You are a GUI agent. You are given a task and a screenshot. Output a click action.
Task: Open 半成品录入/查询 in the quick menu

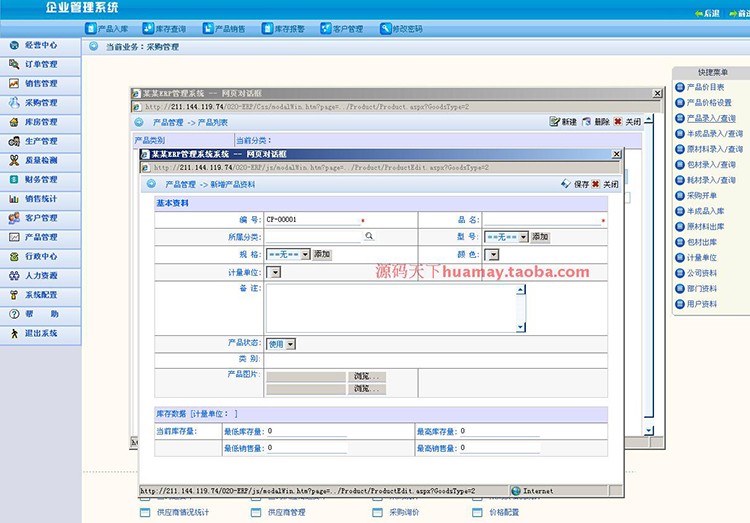(709, 134)
